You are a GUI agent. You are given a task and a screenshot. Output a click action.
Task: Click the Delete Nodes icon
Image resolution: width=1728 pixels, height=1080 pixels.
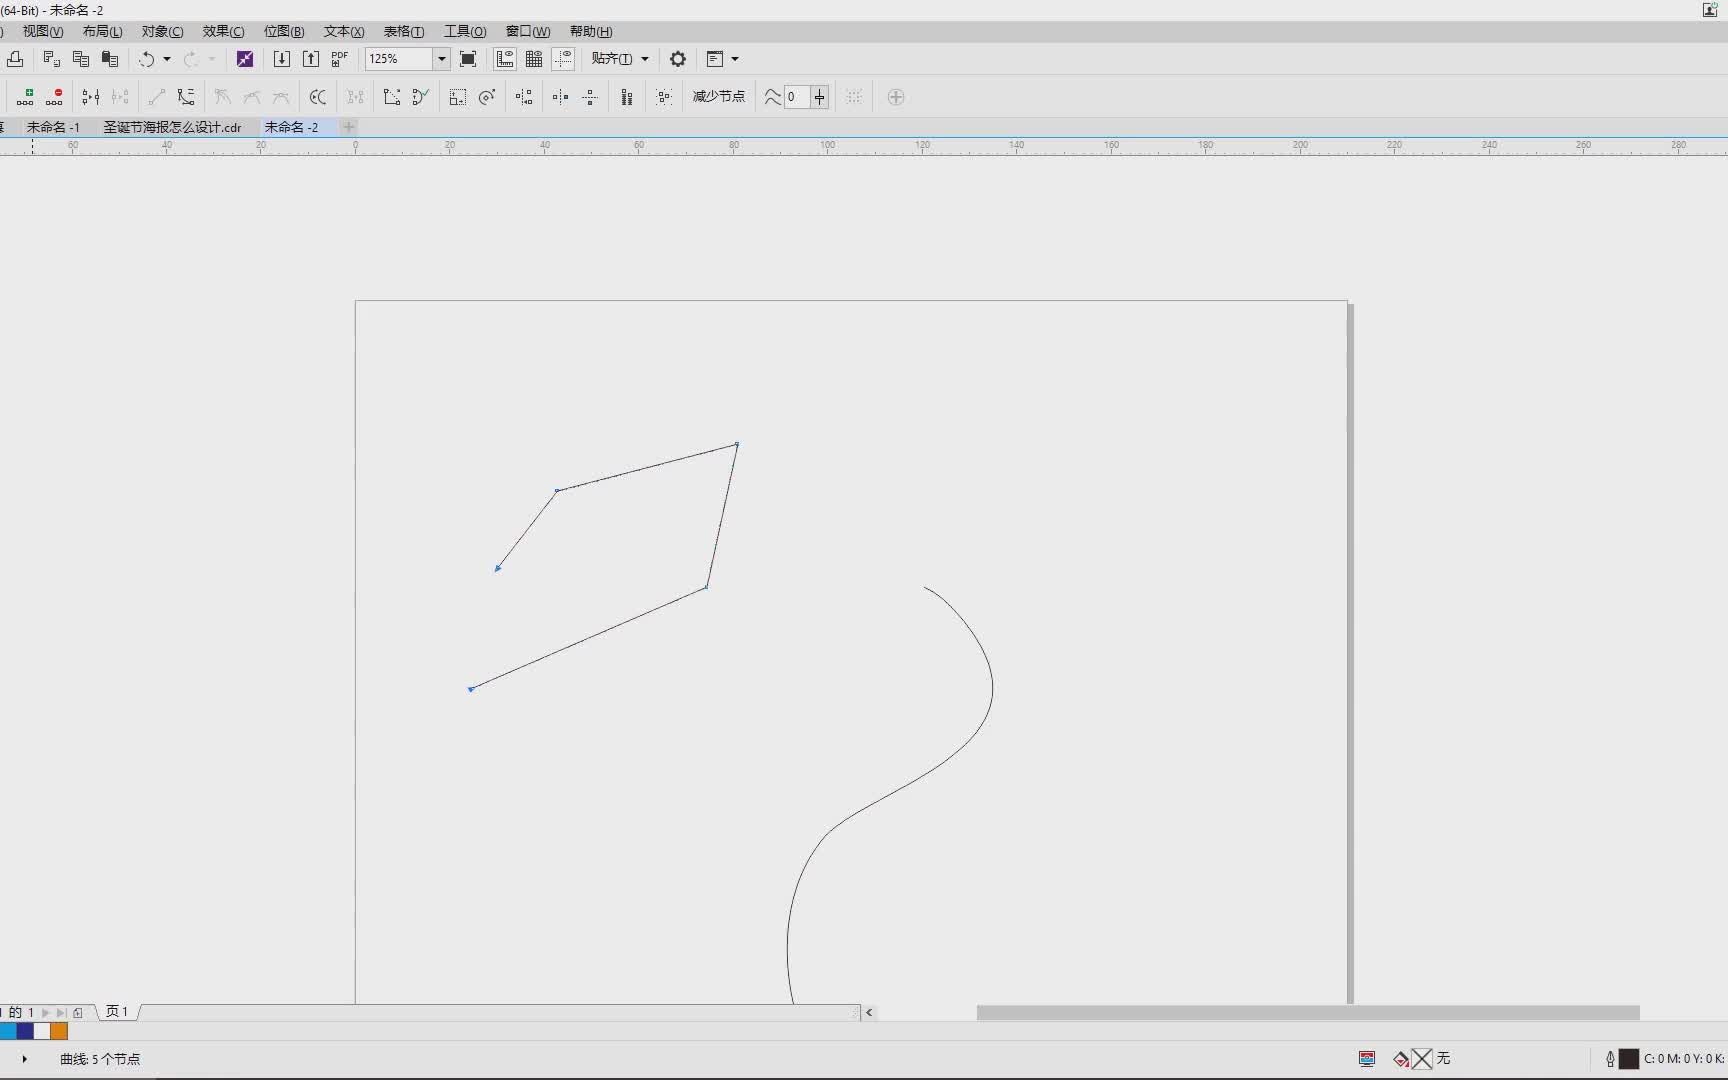(x=56, y=96)
